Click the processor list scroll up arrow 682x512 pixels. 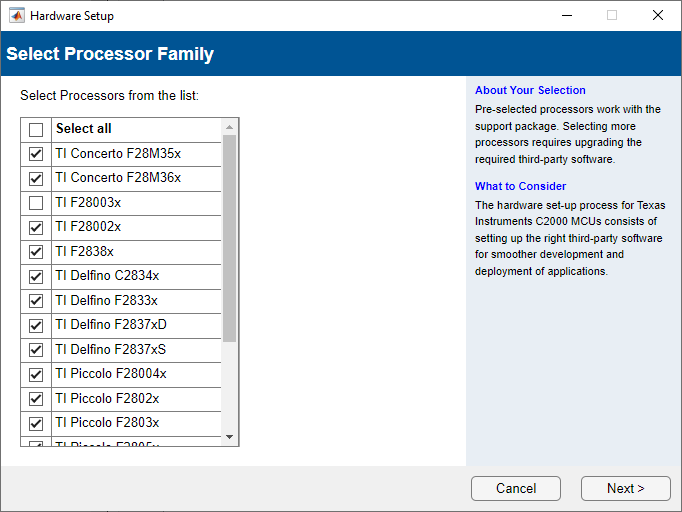pos(229,127)
